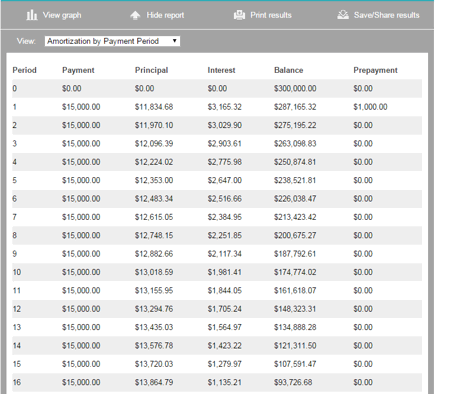Screen dimensions: 450x394
Task: Click balance $226,038.47
Action: tap(295, 198)
